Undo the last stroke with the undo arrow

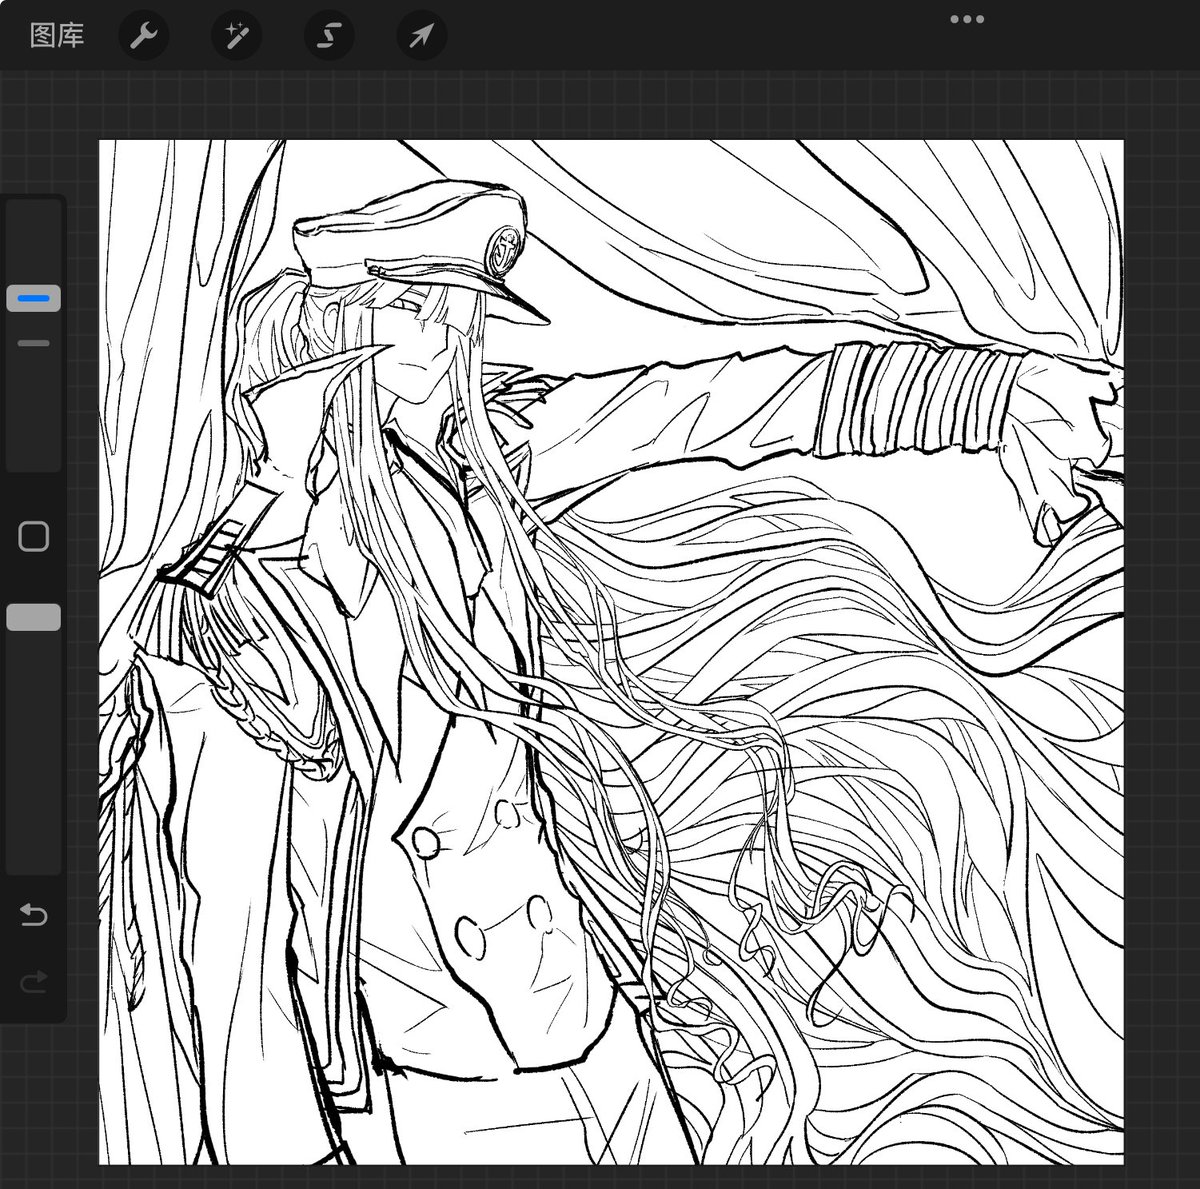coord(34,914)
